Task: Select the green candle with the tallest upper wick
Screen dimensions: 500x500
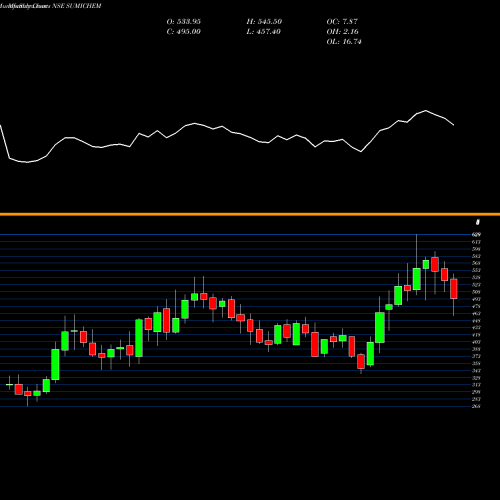Action: point(417,279)
